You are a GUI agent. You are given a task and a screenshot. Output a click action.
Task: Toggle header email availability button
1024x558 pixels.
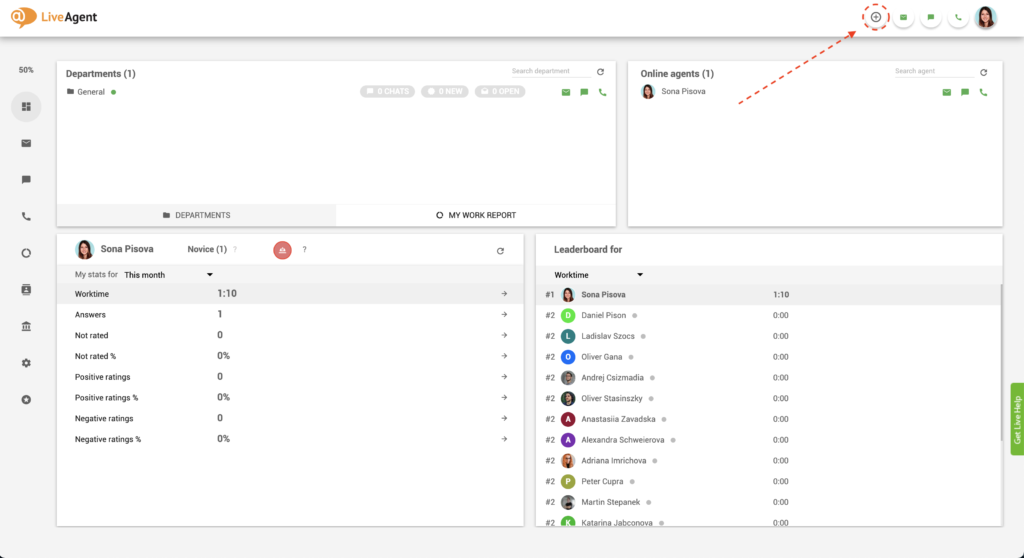click(903, 17)
